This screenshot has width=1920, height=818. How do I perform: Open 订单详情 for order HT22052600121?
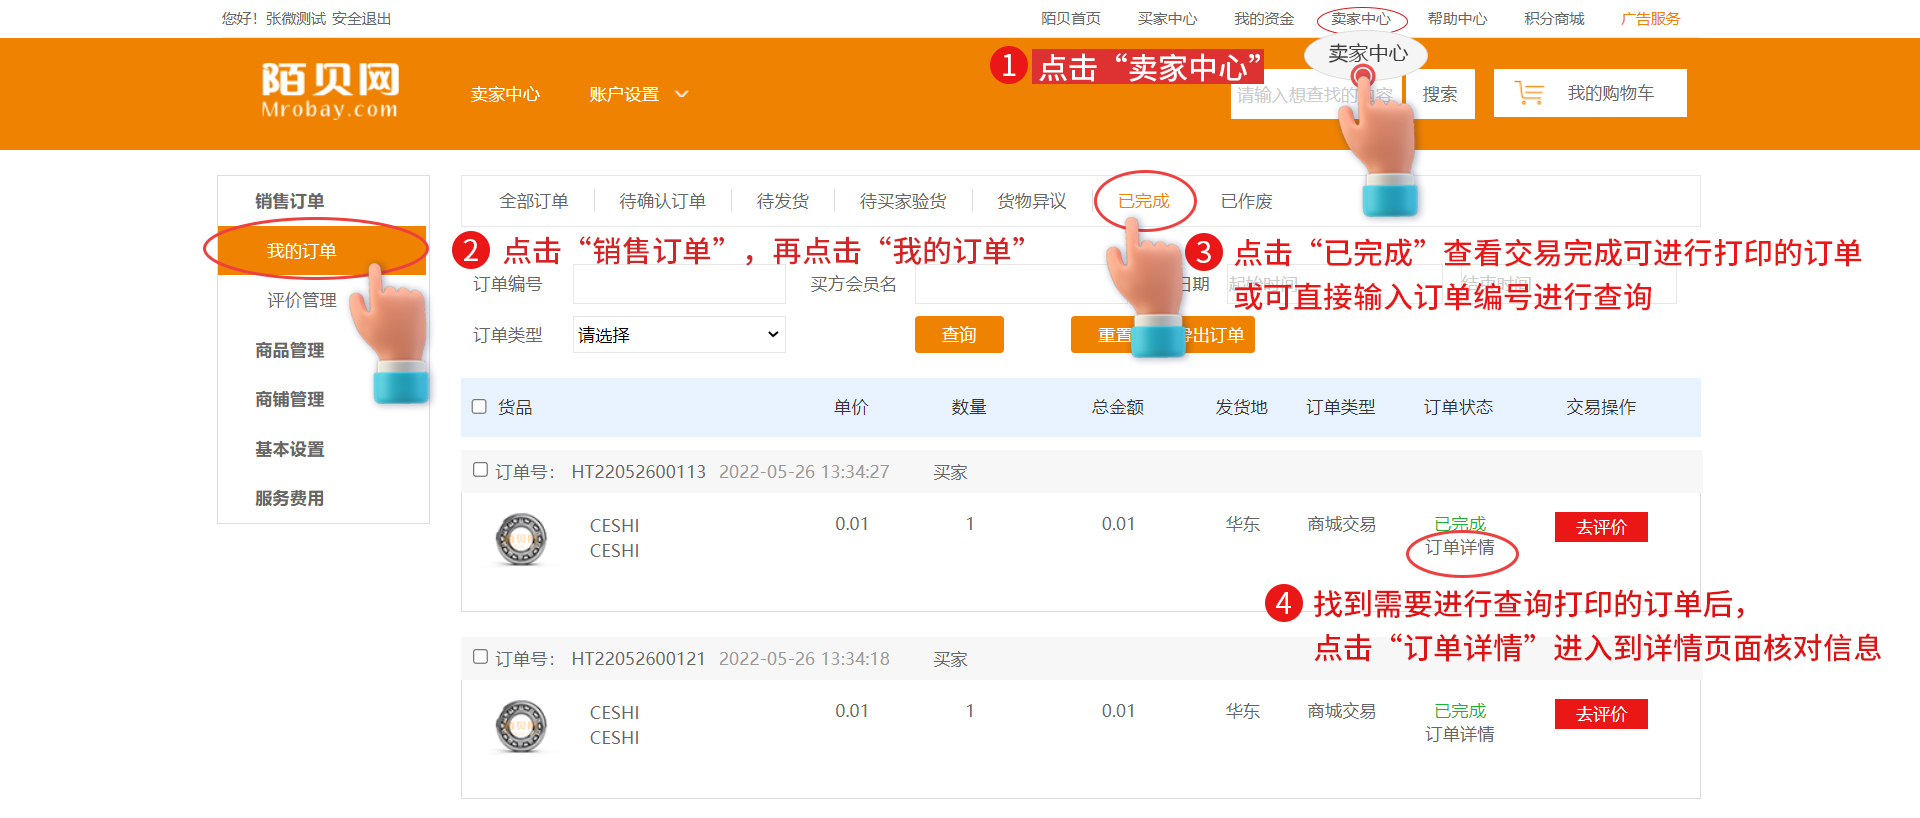[1459, 735]
